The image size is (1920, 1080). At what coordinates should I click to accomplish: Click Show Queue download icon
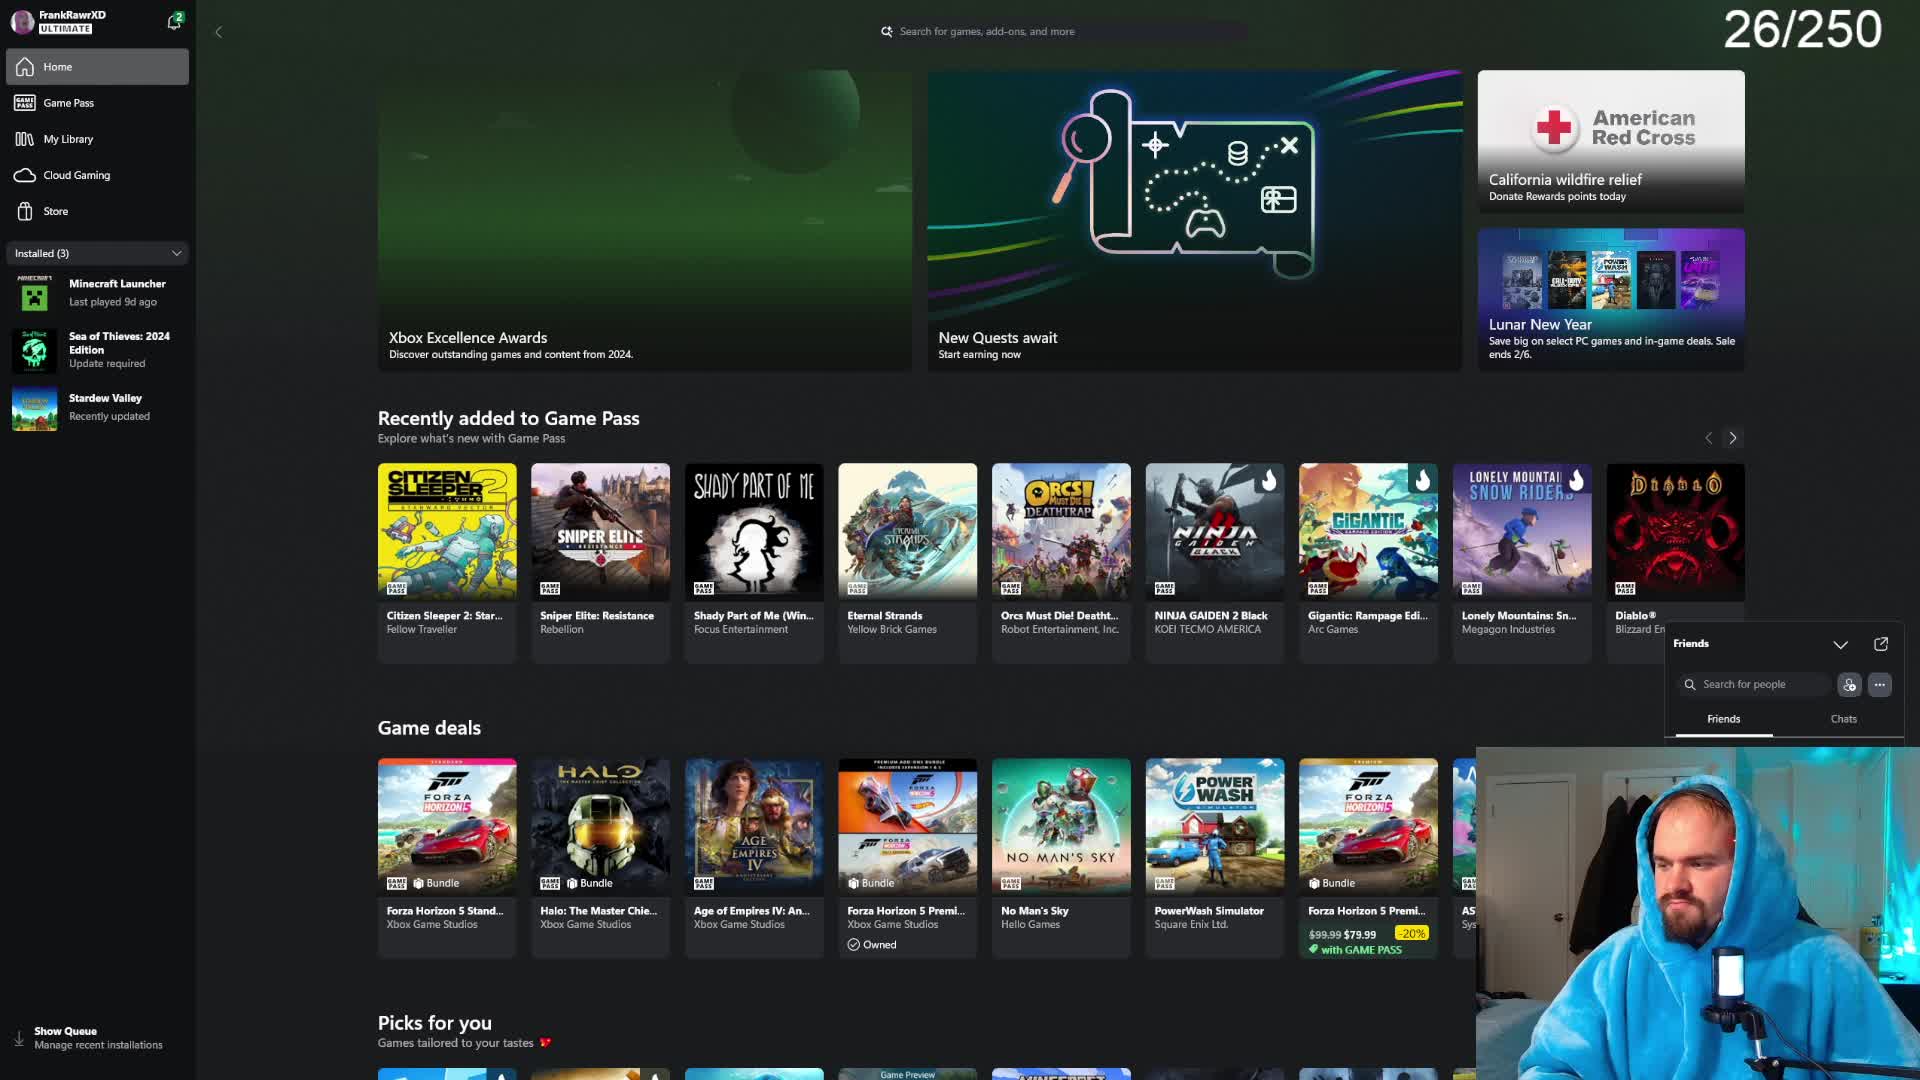[x=18, y=1038]
